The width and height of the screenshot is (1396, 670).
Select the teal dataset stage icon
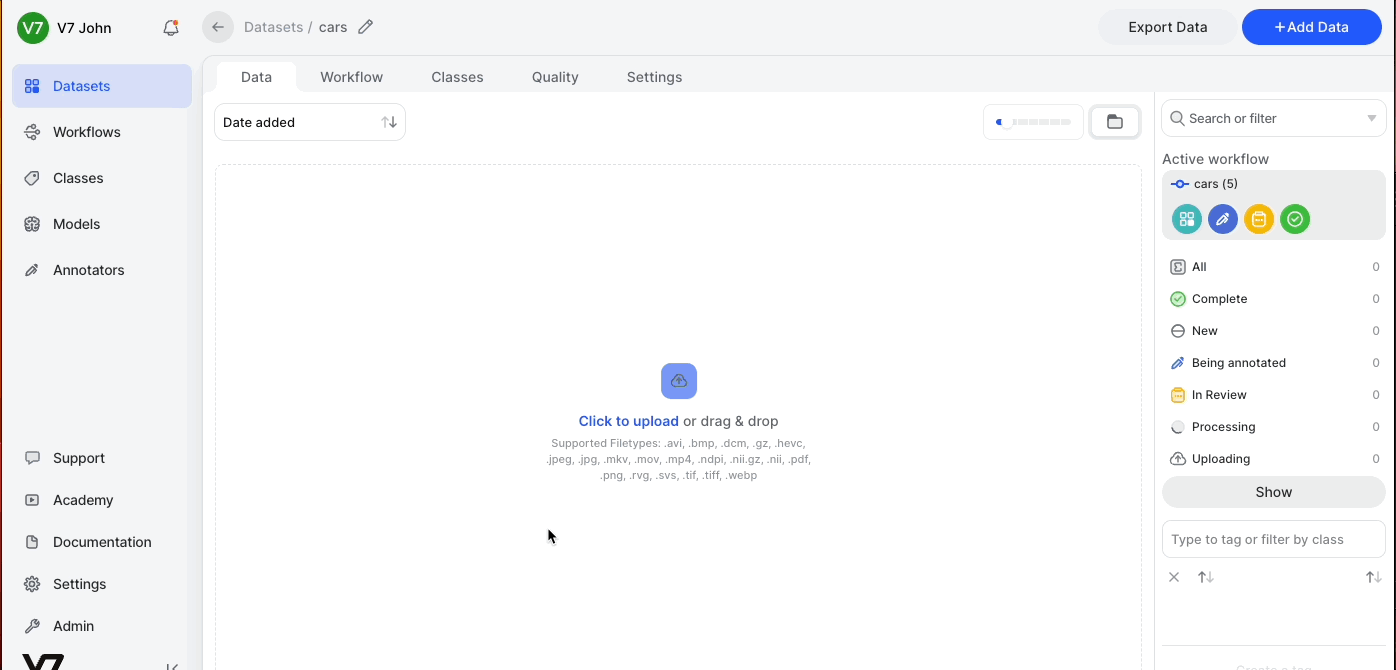point(1187,219)
